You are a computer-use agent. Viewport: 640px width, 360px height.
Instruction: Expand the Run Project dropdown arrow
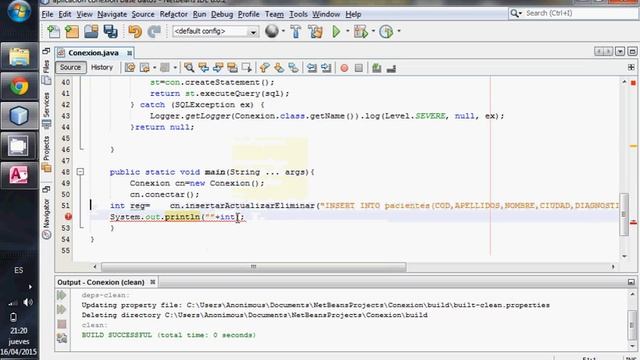pyautogui.click(x=347, y=31)
